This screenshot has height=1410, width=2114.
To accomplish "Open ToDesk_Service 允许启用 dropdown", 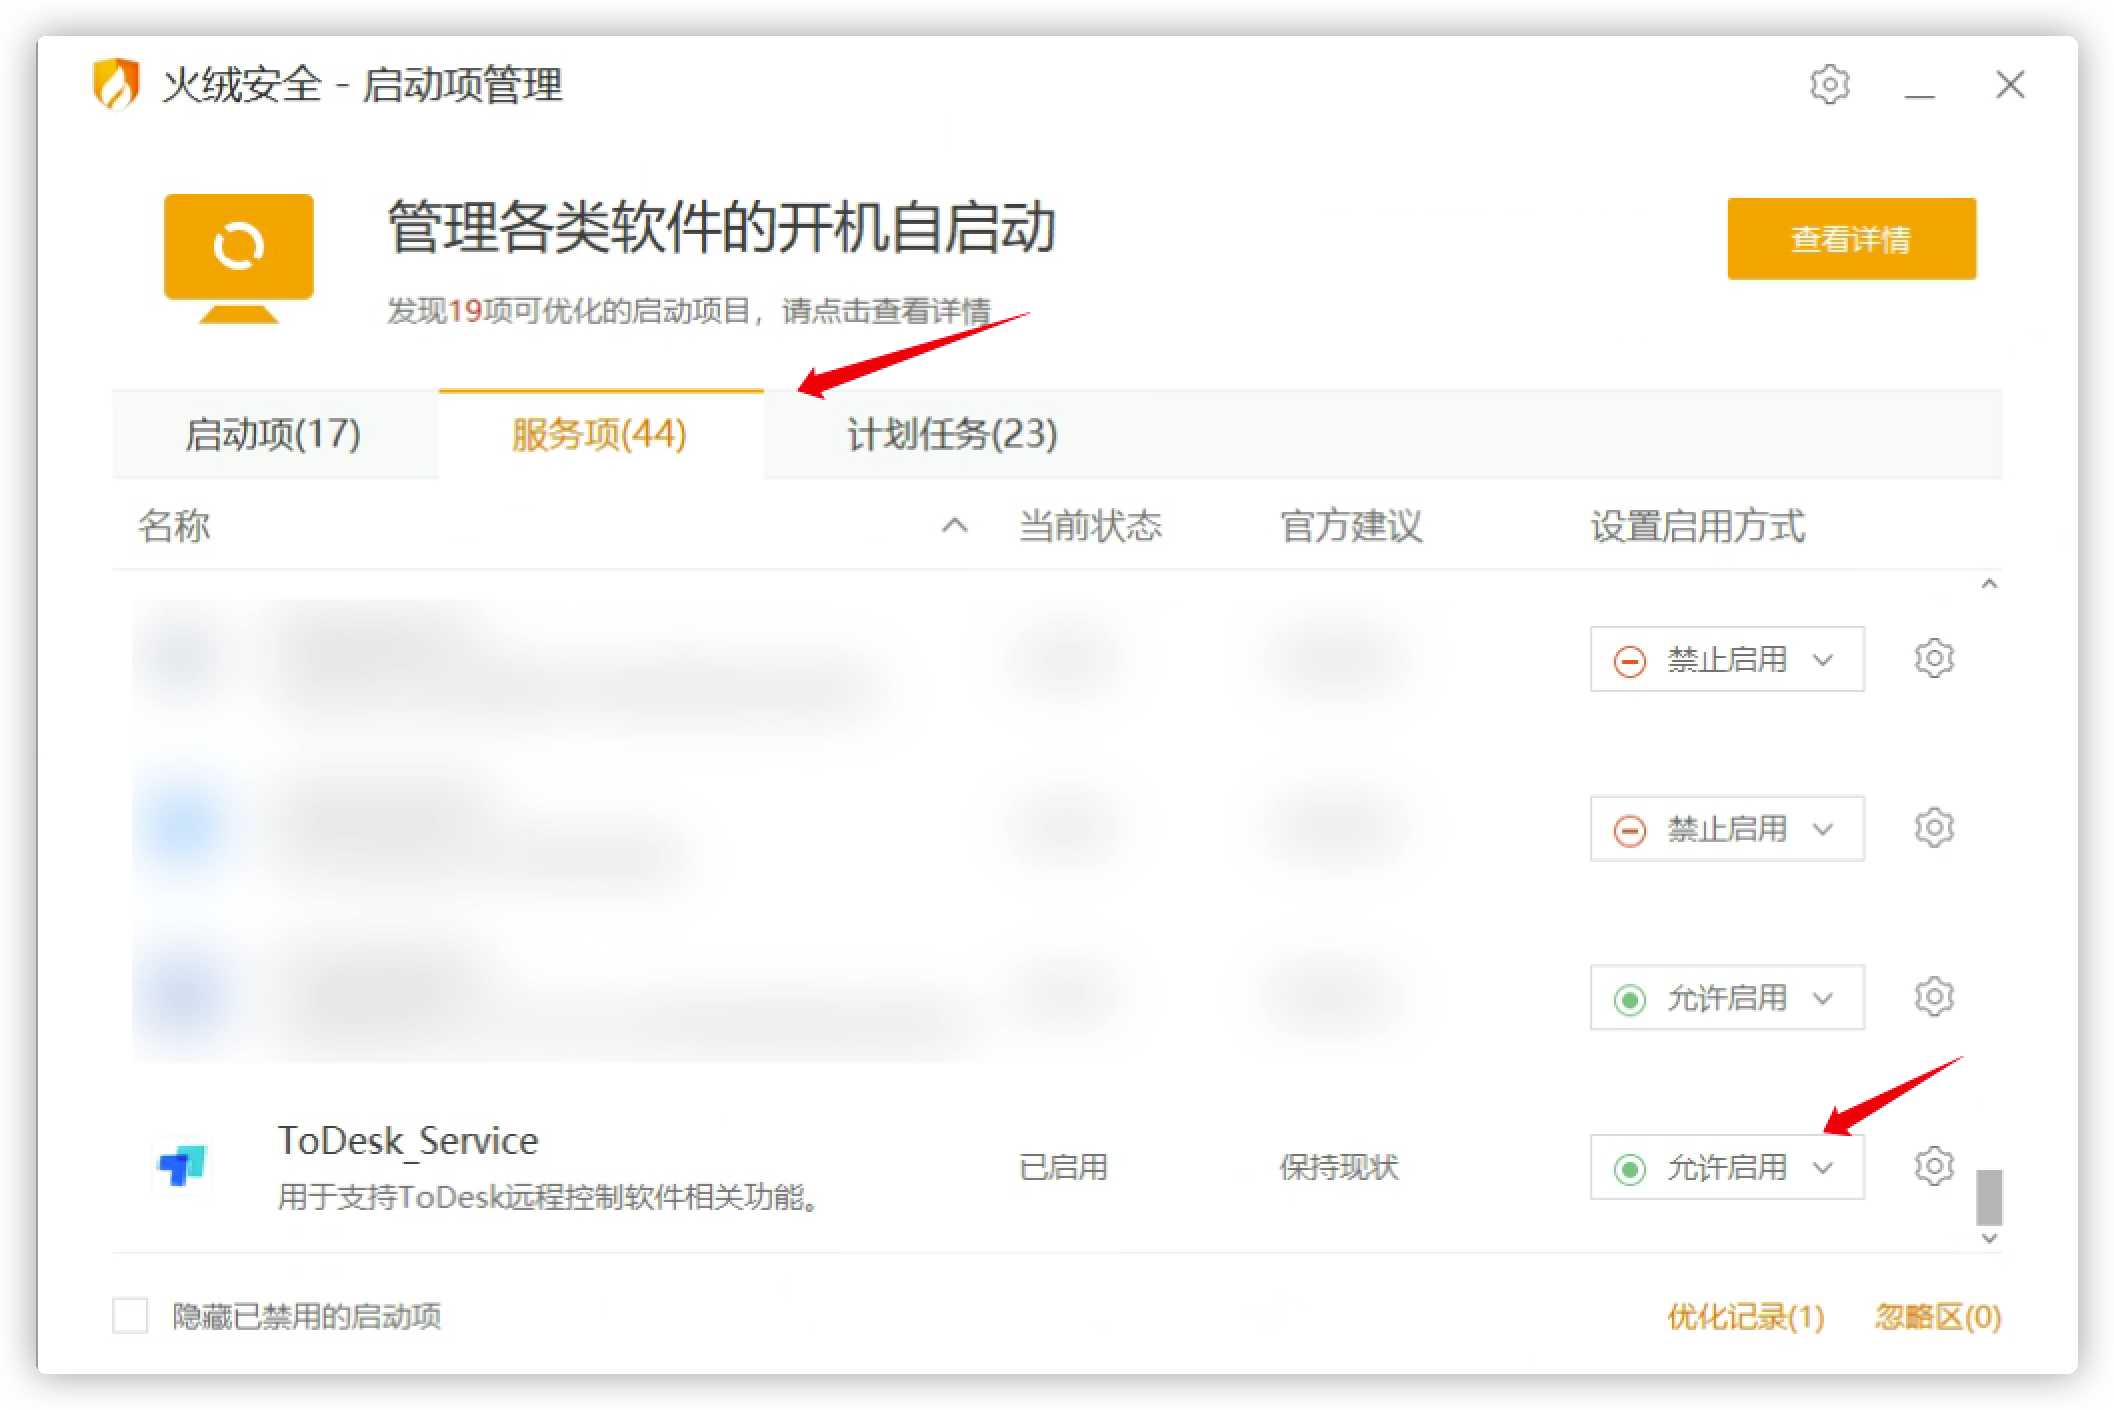I will click(1726, 1167).
